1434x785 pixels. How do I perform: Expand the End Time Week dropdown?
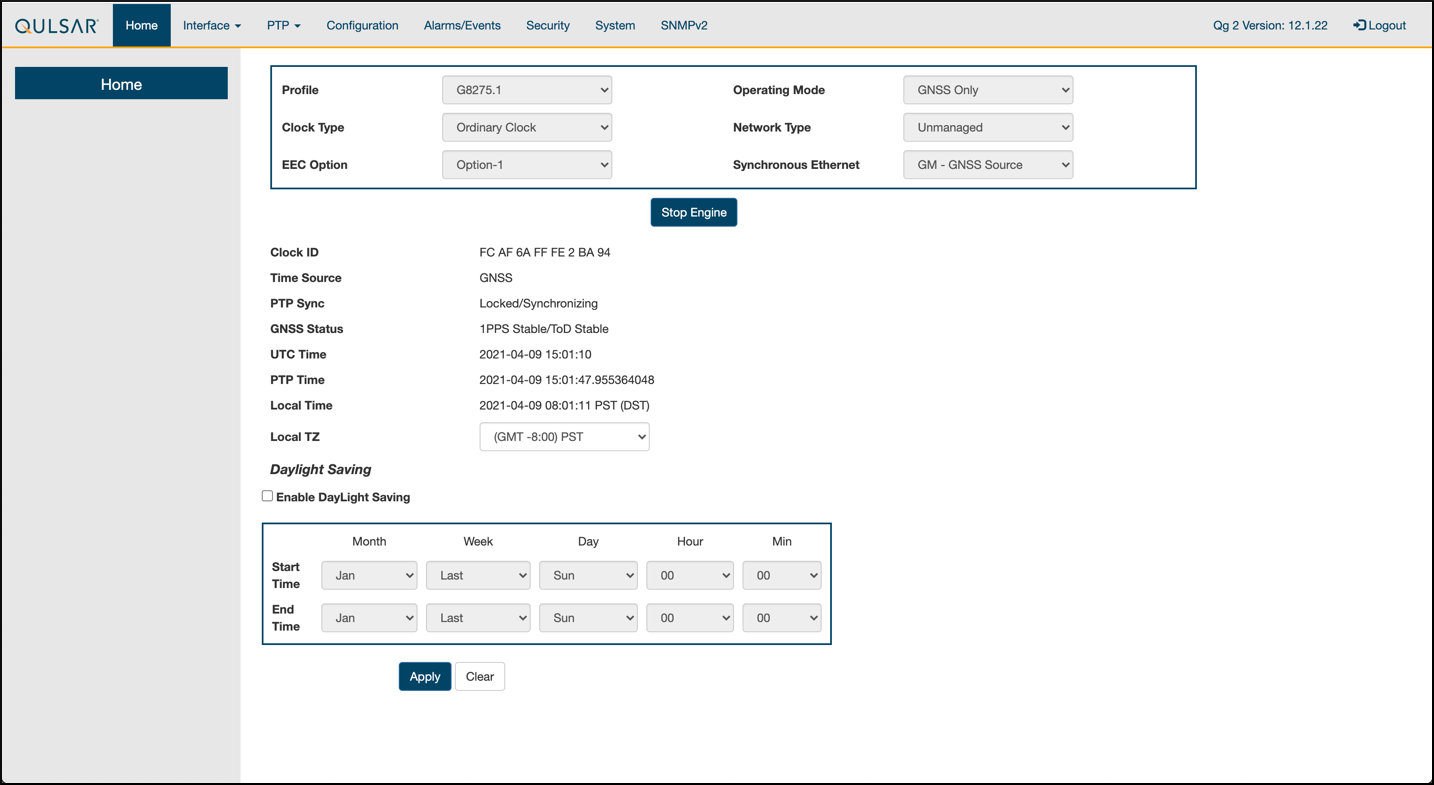(478, 618)
